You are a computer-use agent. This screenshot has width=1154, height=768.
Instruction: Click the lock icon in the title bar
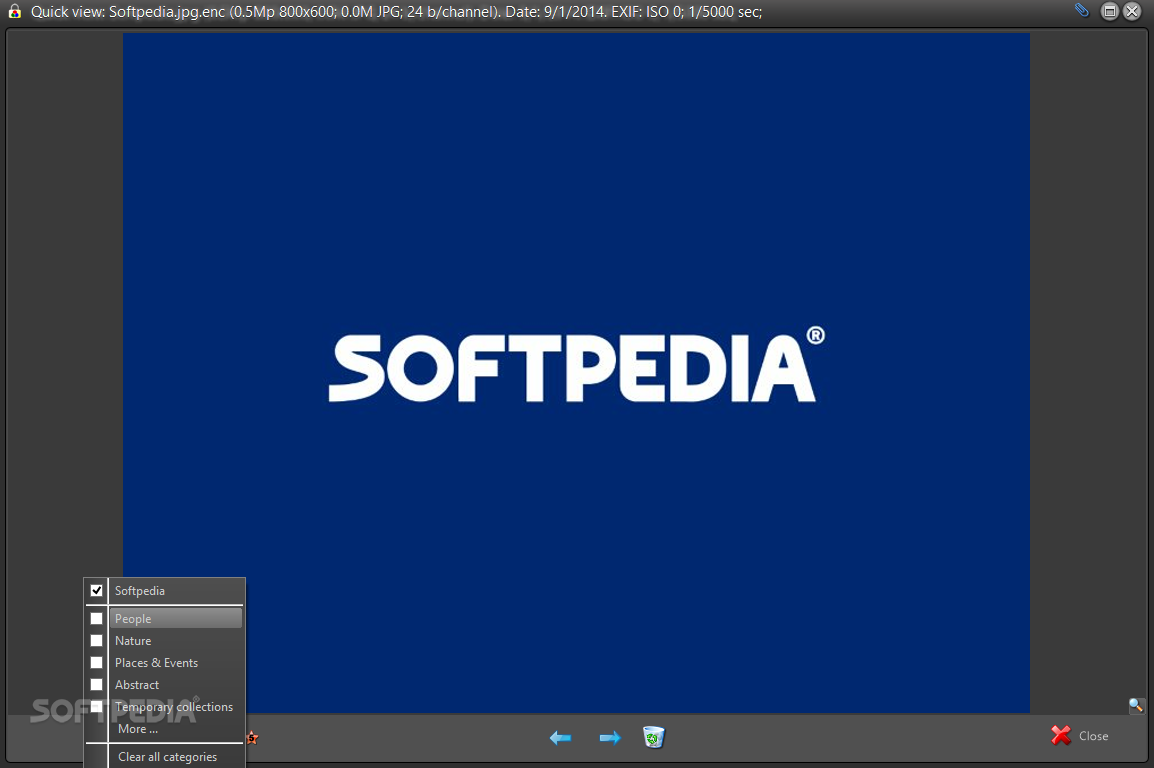[14, 11]
